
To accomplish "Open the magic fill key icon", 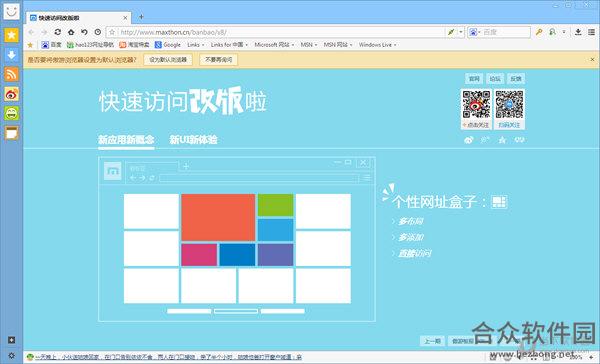I will [x=539, y=32].
